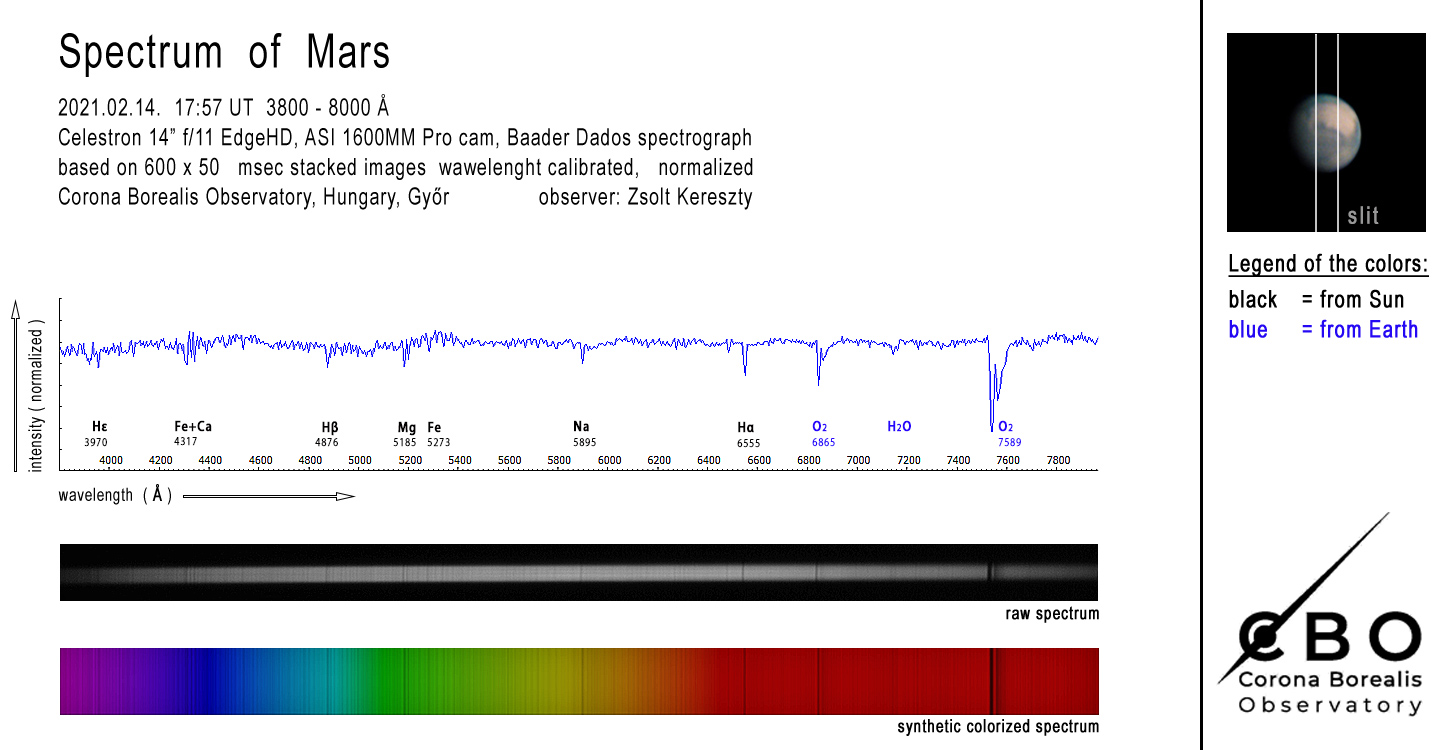Click the "slit" label on the Mars image
1450x750 pixels.
(1363, 215)
